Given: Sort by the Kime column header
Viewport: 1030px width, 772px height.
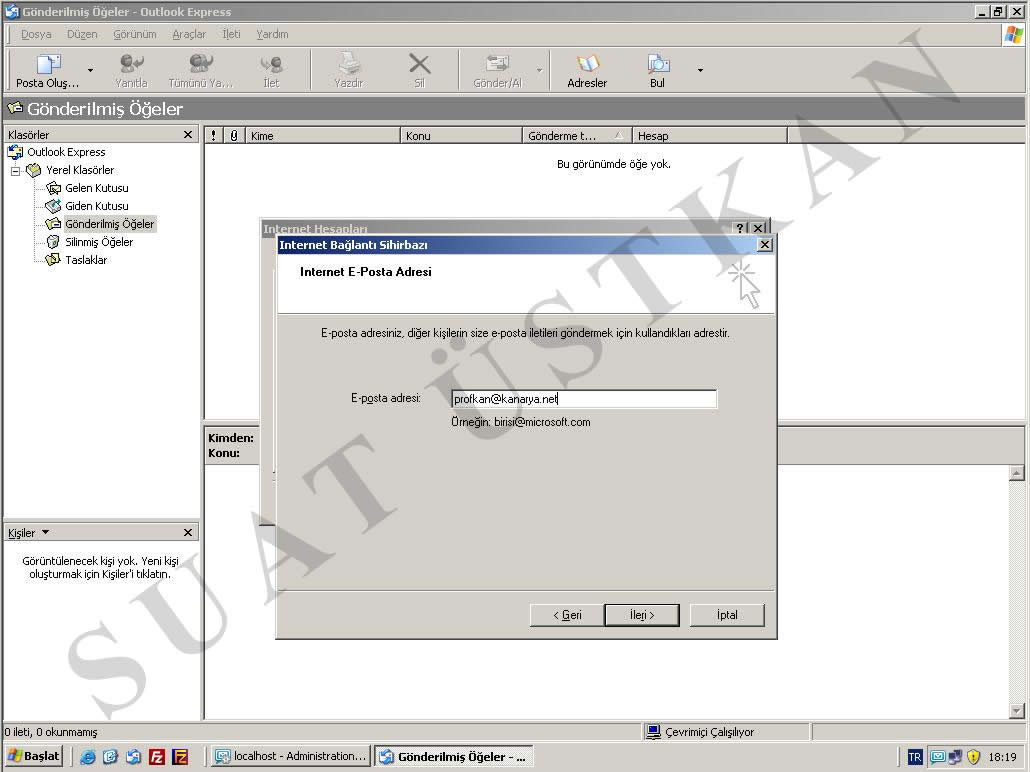Looking at the screenshot, I should [x=323, y=135].
